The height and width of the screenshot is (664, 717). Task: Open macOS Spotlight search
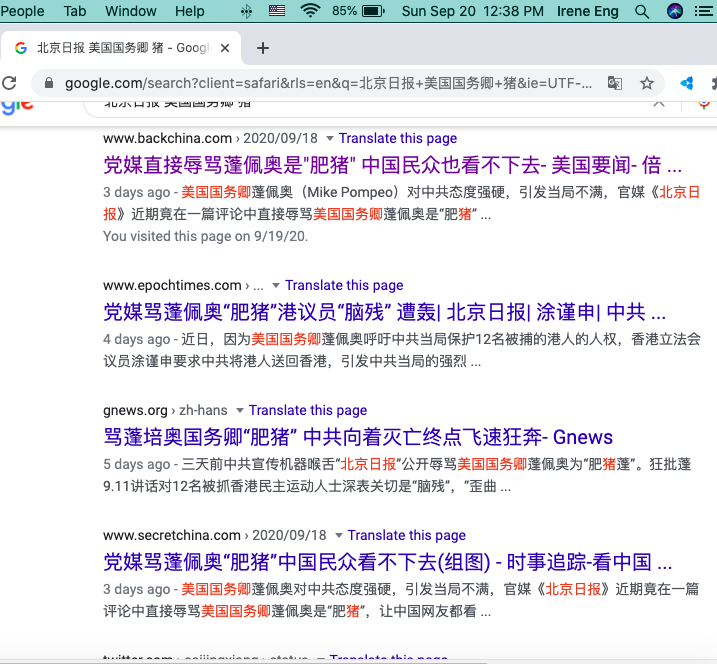642,11
